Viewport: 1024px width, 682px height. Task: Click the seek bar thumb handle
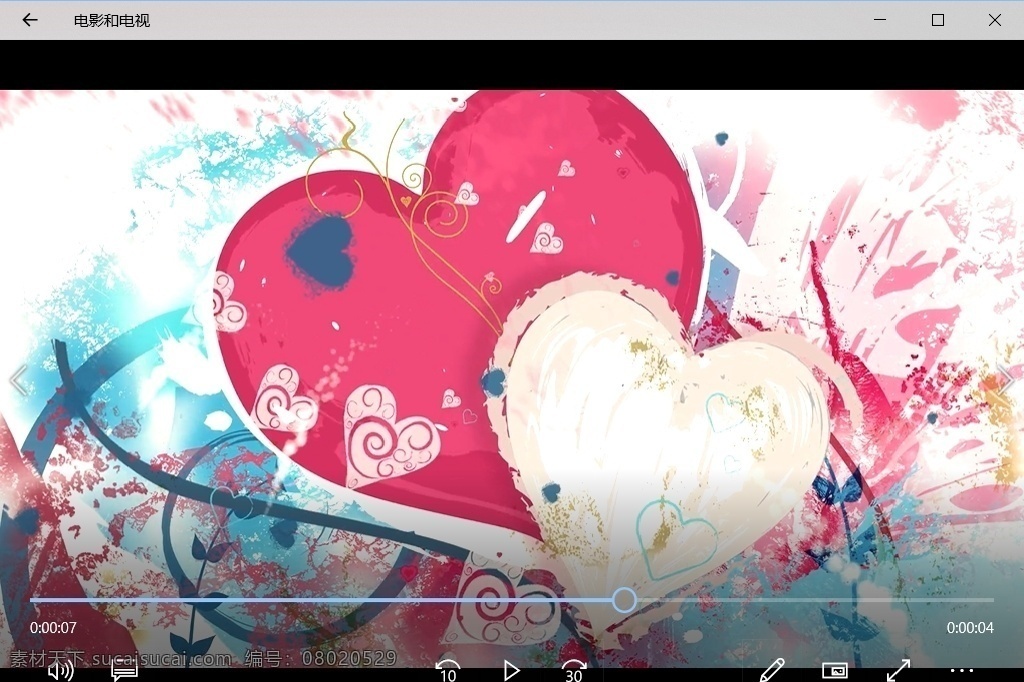pos(624,599)
